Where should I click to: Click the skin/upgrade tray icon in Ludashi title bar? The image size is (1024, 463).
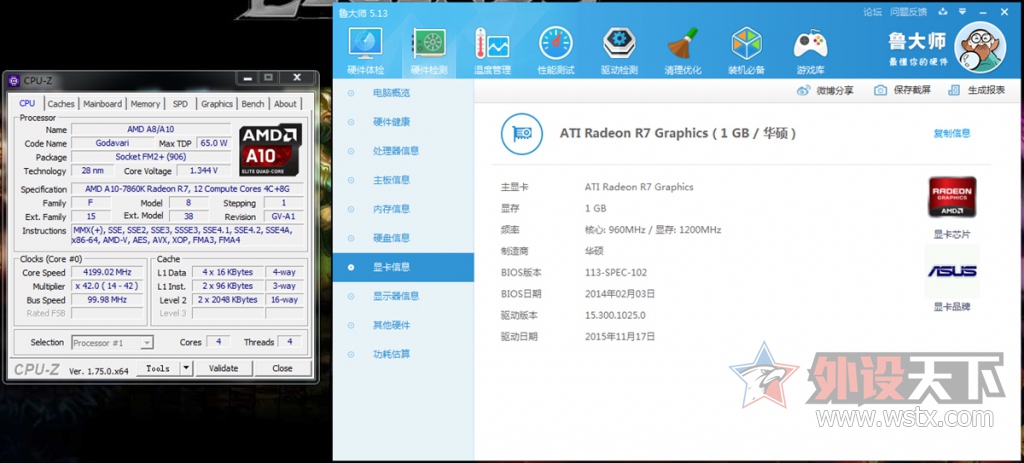point(942,11)
